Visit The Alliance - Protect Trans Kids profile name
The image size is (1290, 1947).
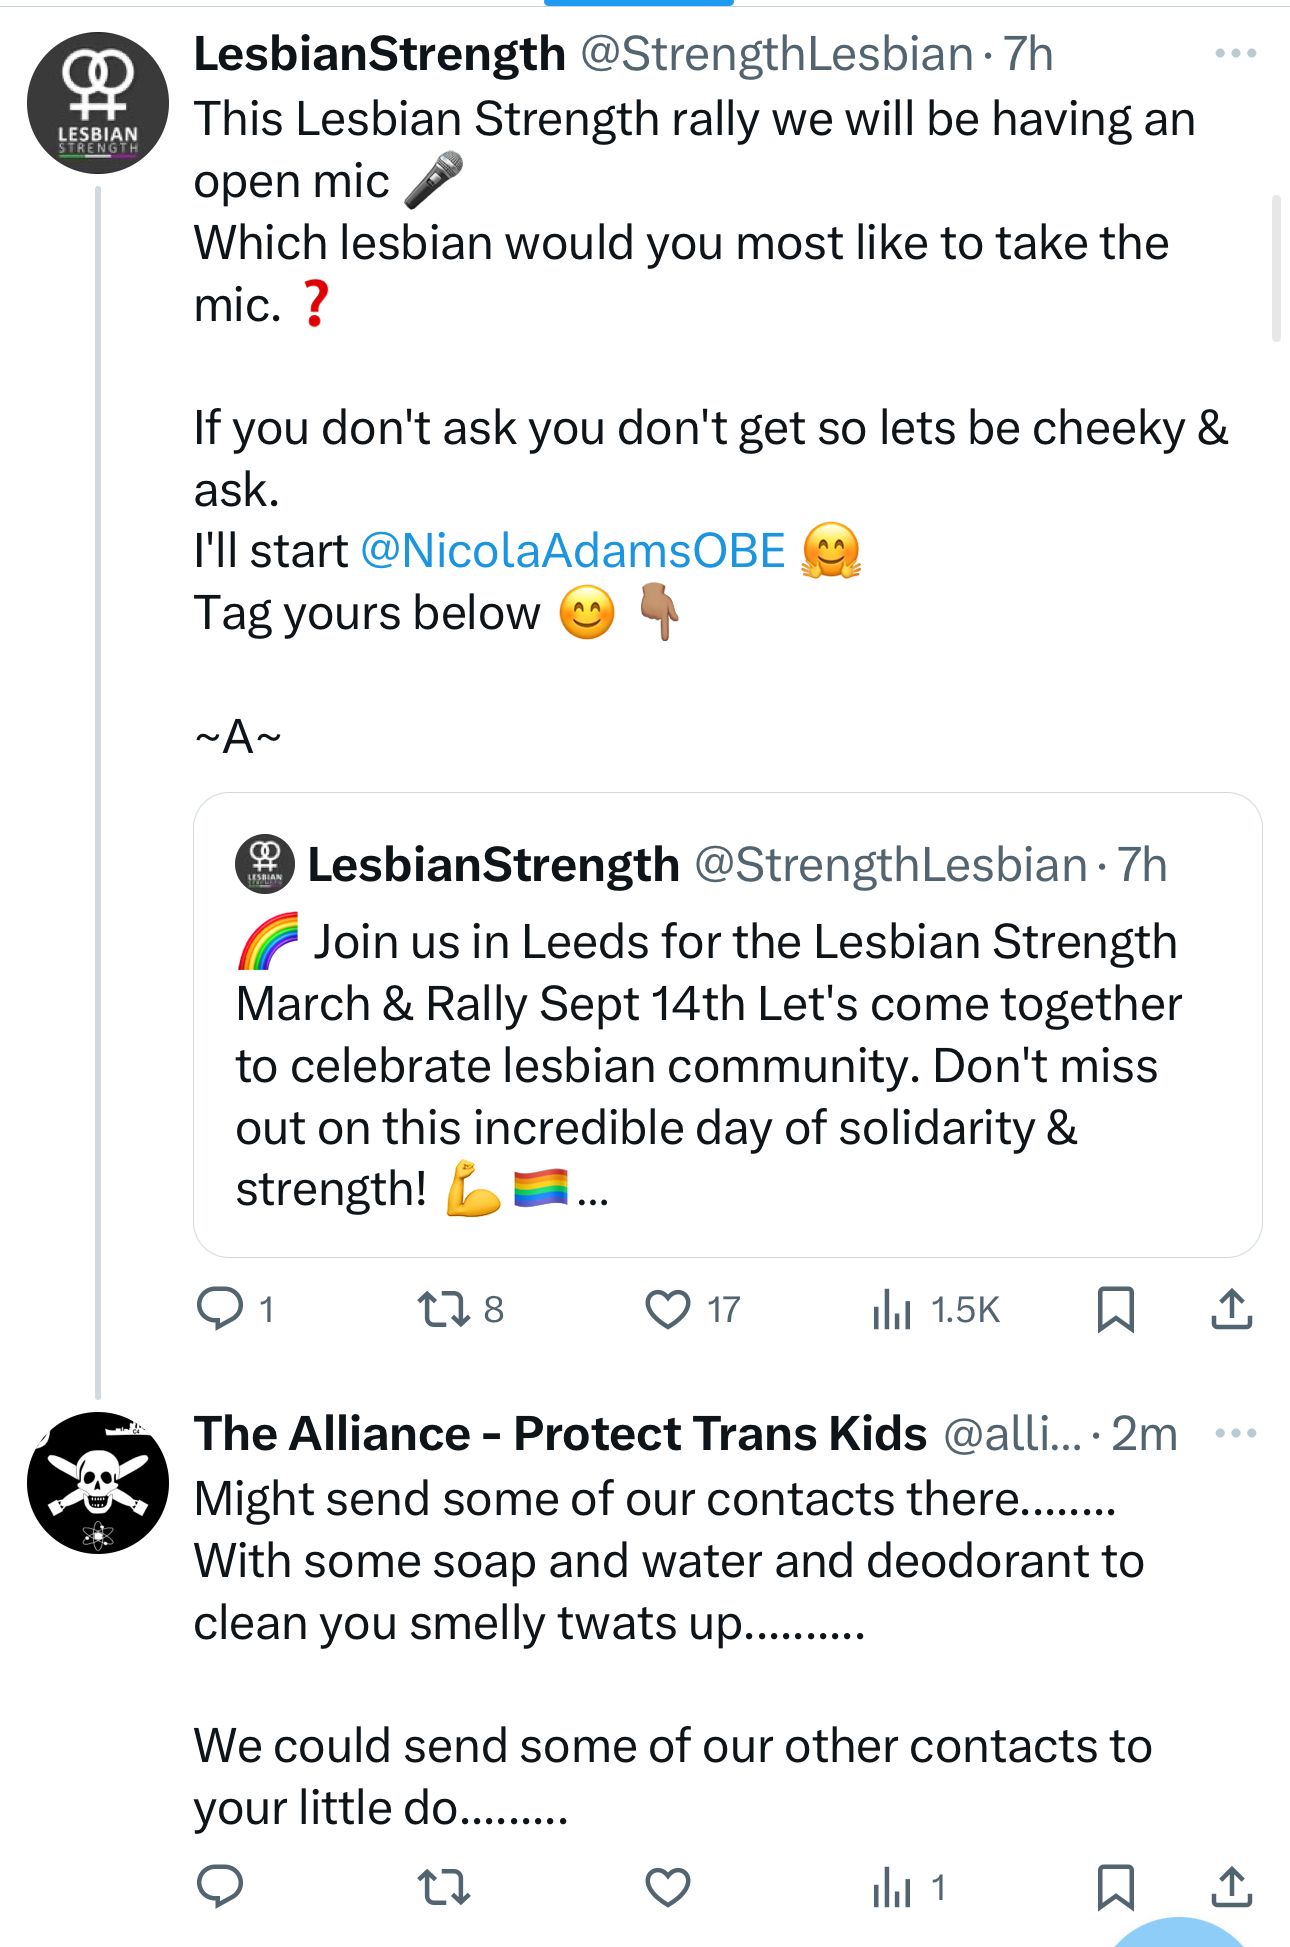pyautogui.click(x=560, y=1434)
